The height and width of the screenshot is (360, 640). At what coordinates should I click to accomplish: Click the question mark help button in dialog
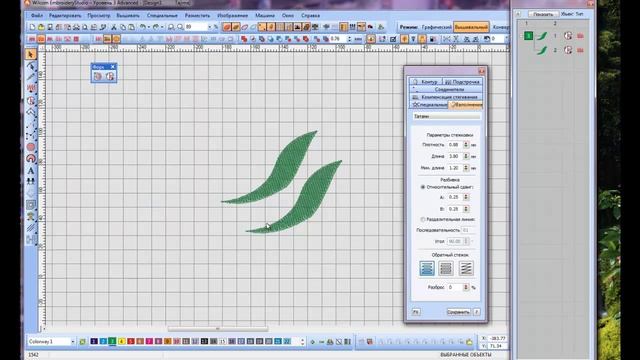point(476,312)
